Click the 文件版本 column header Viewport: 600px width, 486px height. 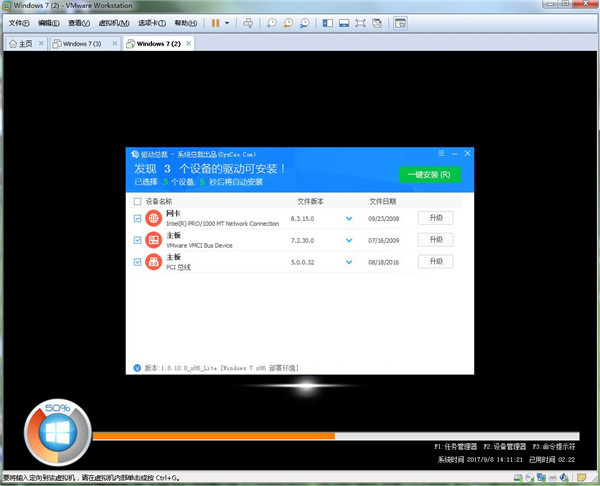310,201
